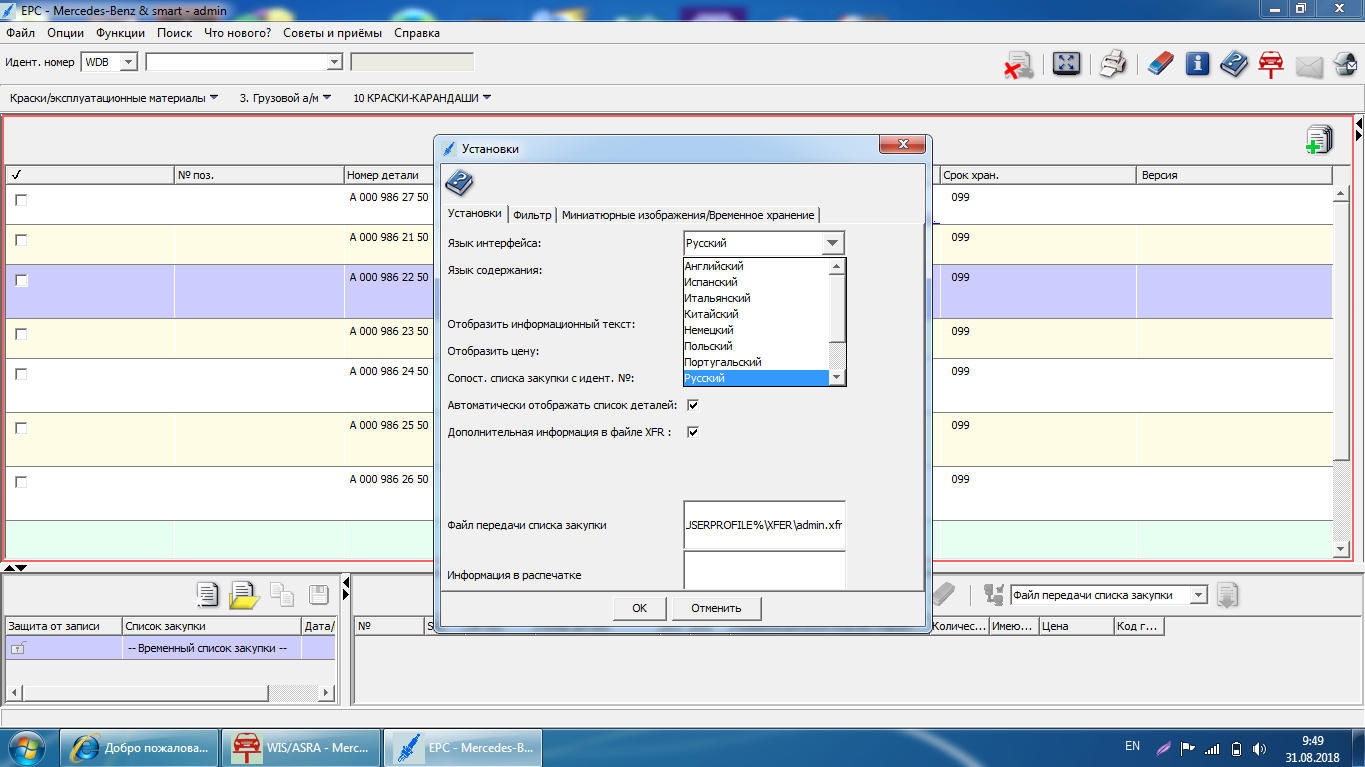
Task: Click the Windows Start orb
Action: point(26,747)
